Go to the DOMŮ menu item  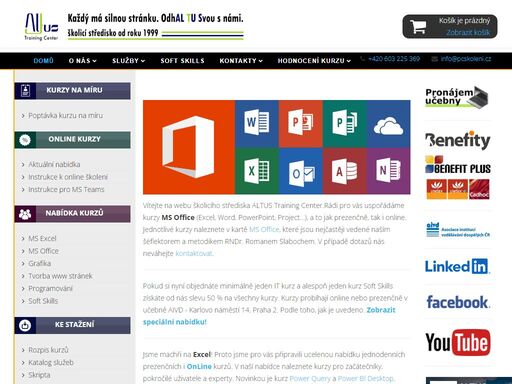point(43,61)
